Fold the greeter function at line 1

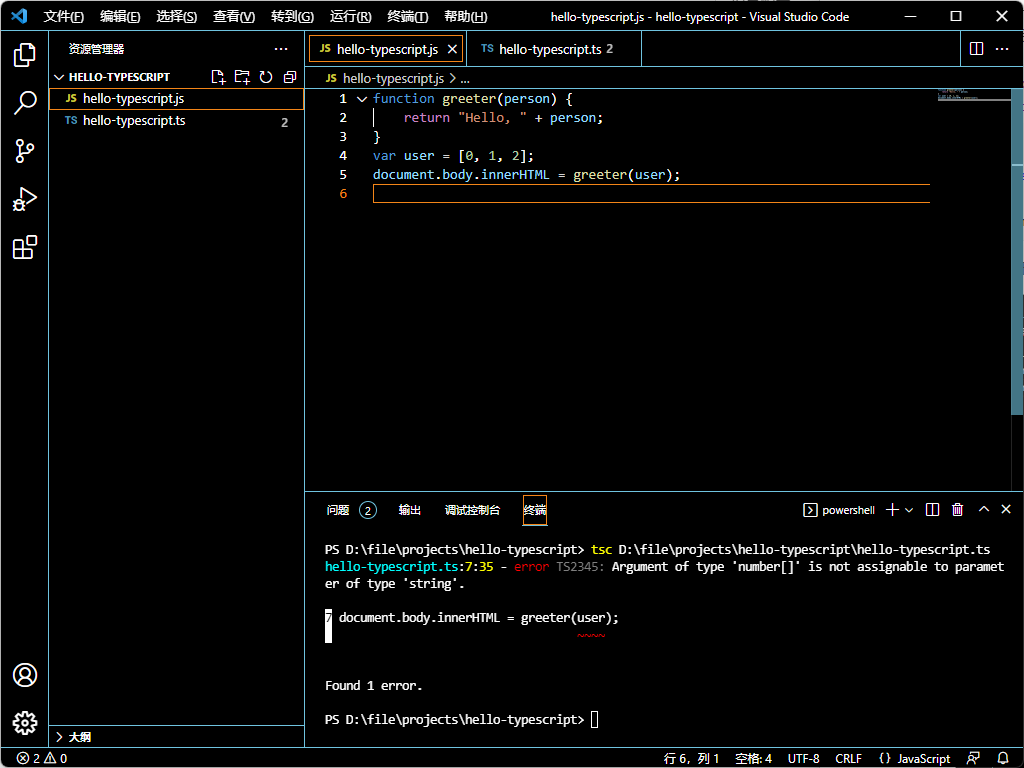pyautogui.click(x=362, y=99)
